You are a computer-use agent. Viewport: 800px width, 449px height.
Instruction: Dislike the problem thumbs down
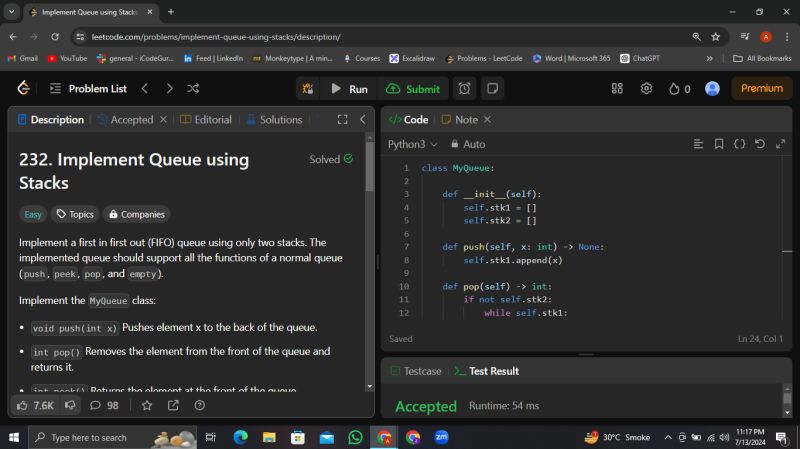tap(70, 405)
